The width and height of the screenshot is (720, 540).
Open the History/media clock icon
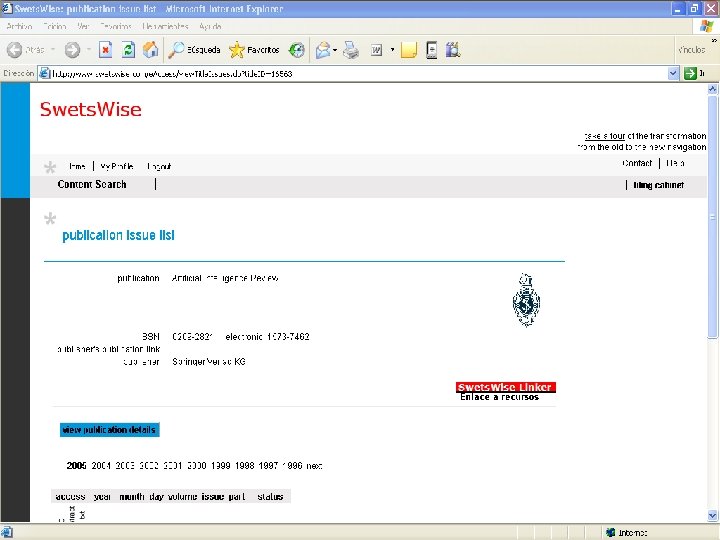click(297, 50)
